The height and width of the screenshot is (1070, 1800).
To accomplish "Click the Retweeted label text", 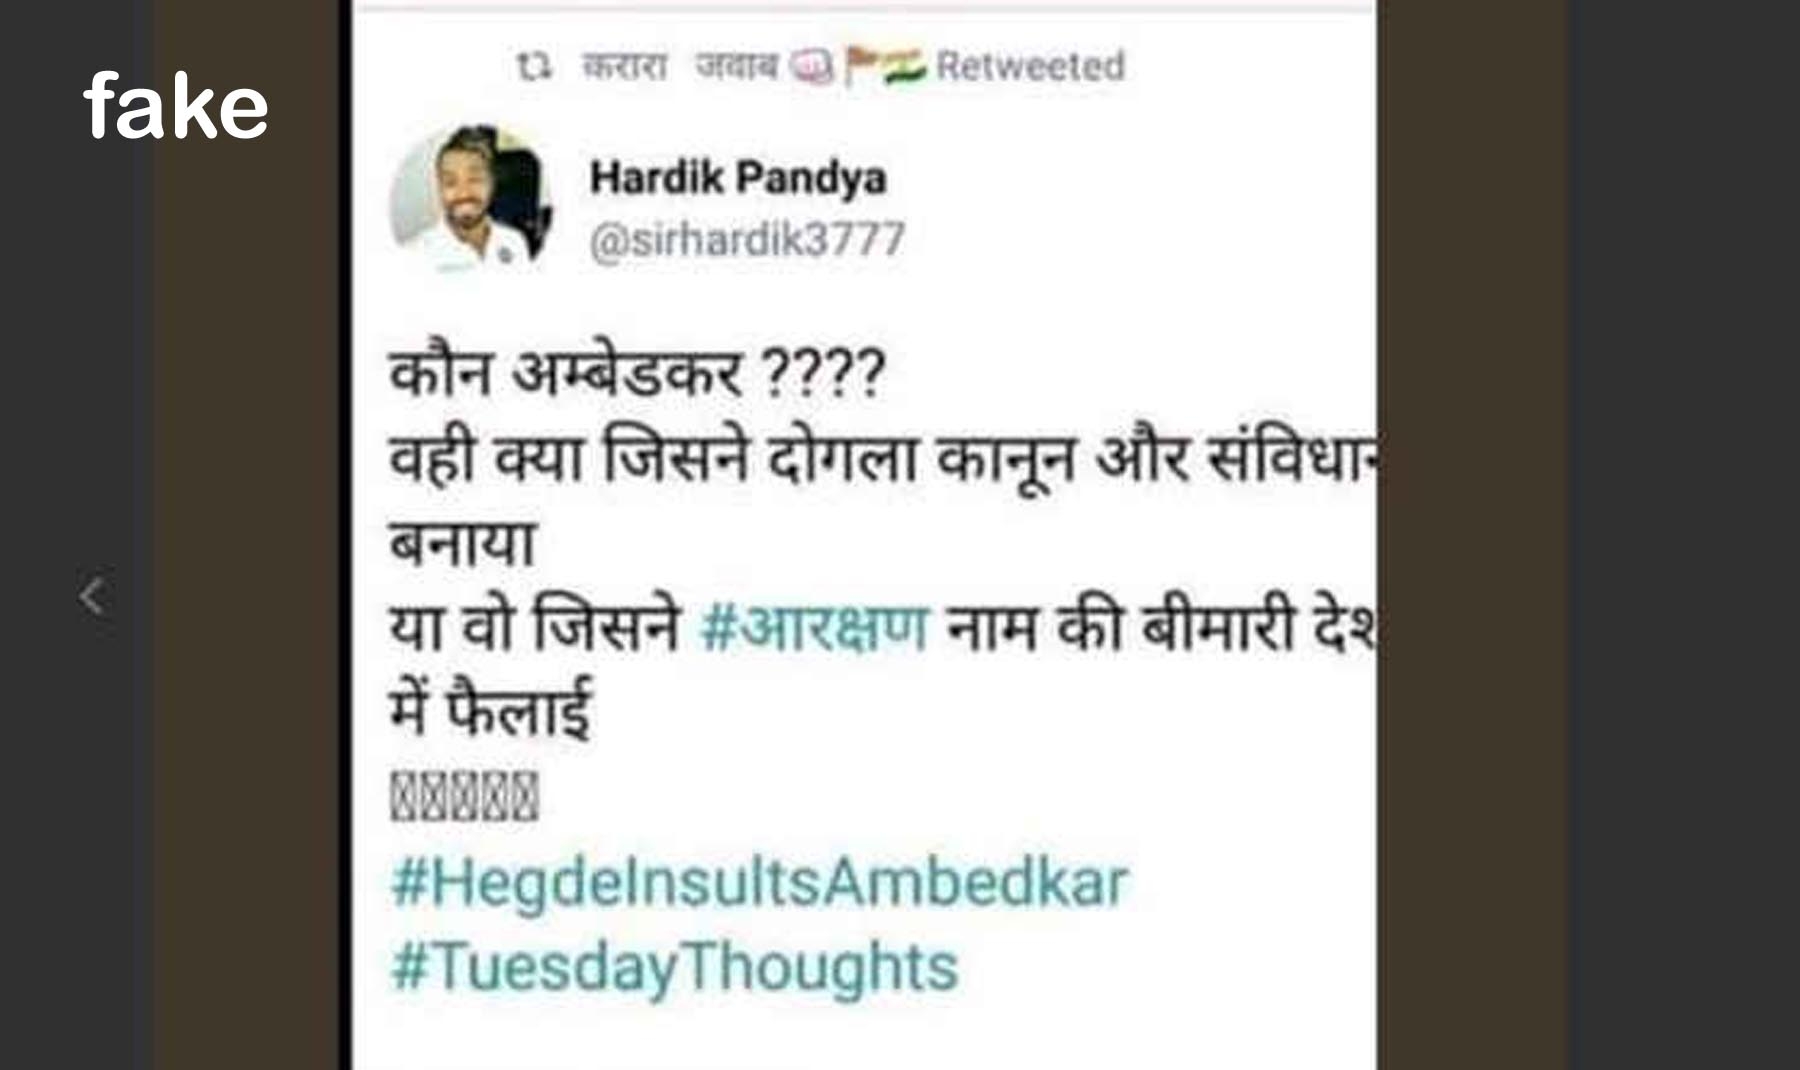I will tap(1030, 66).
